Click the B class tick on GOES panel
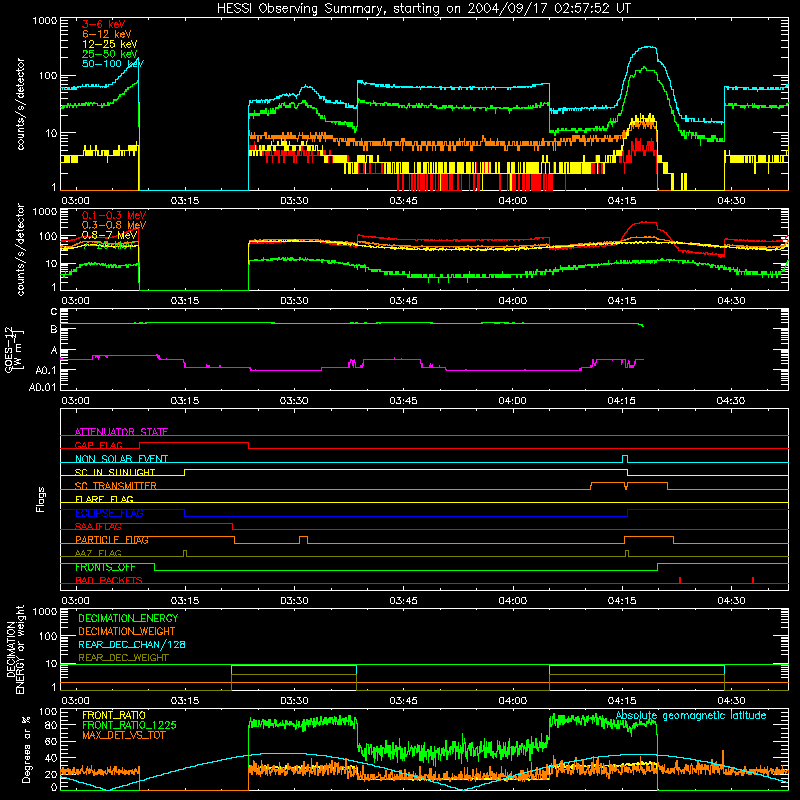This screenshot has height=800, width=800. [x=54, y=329]
